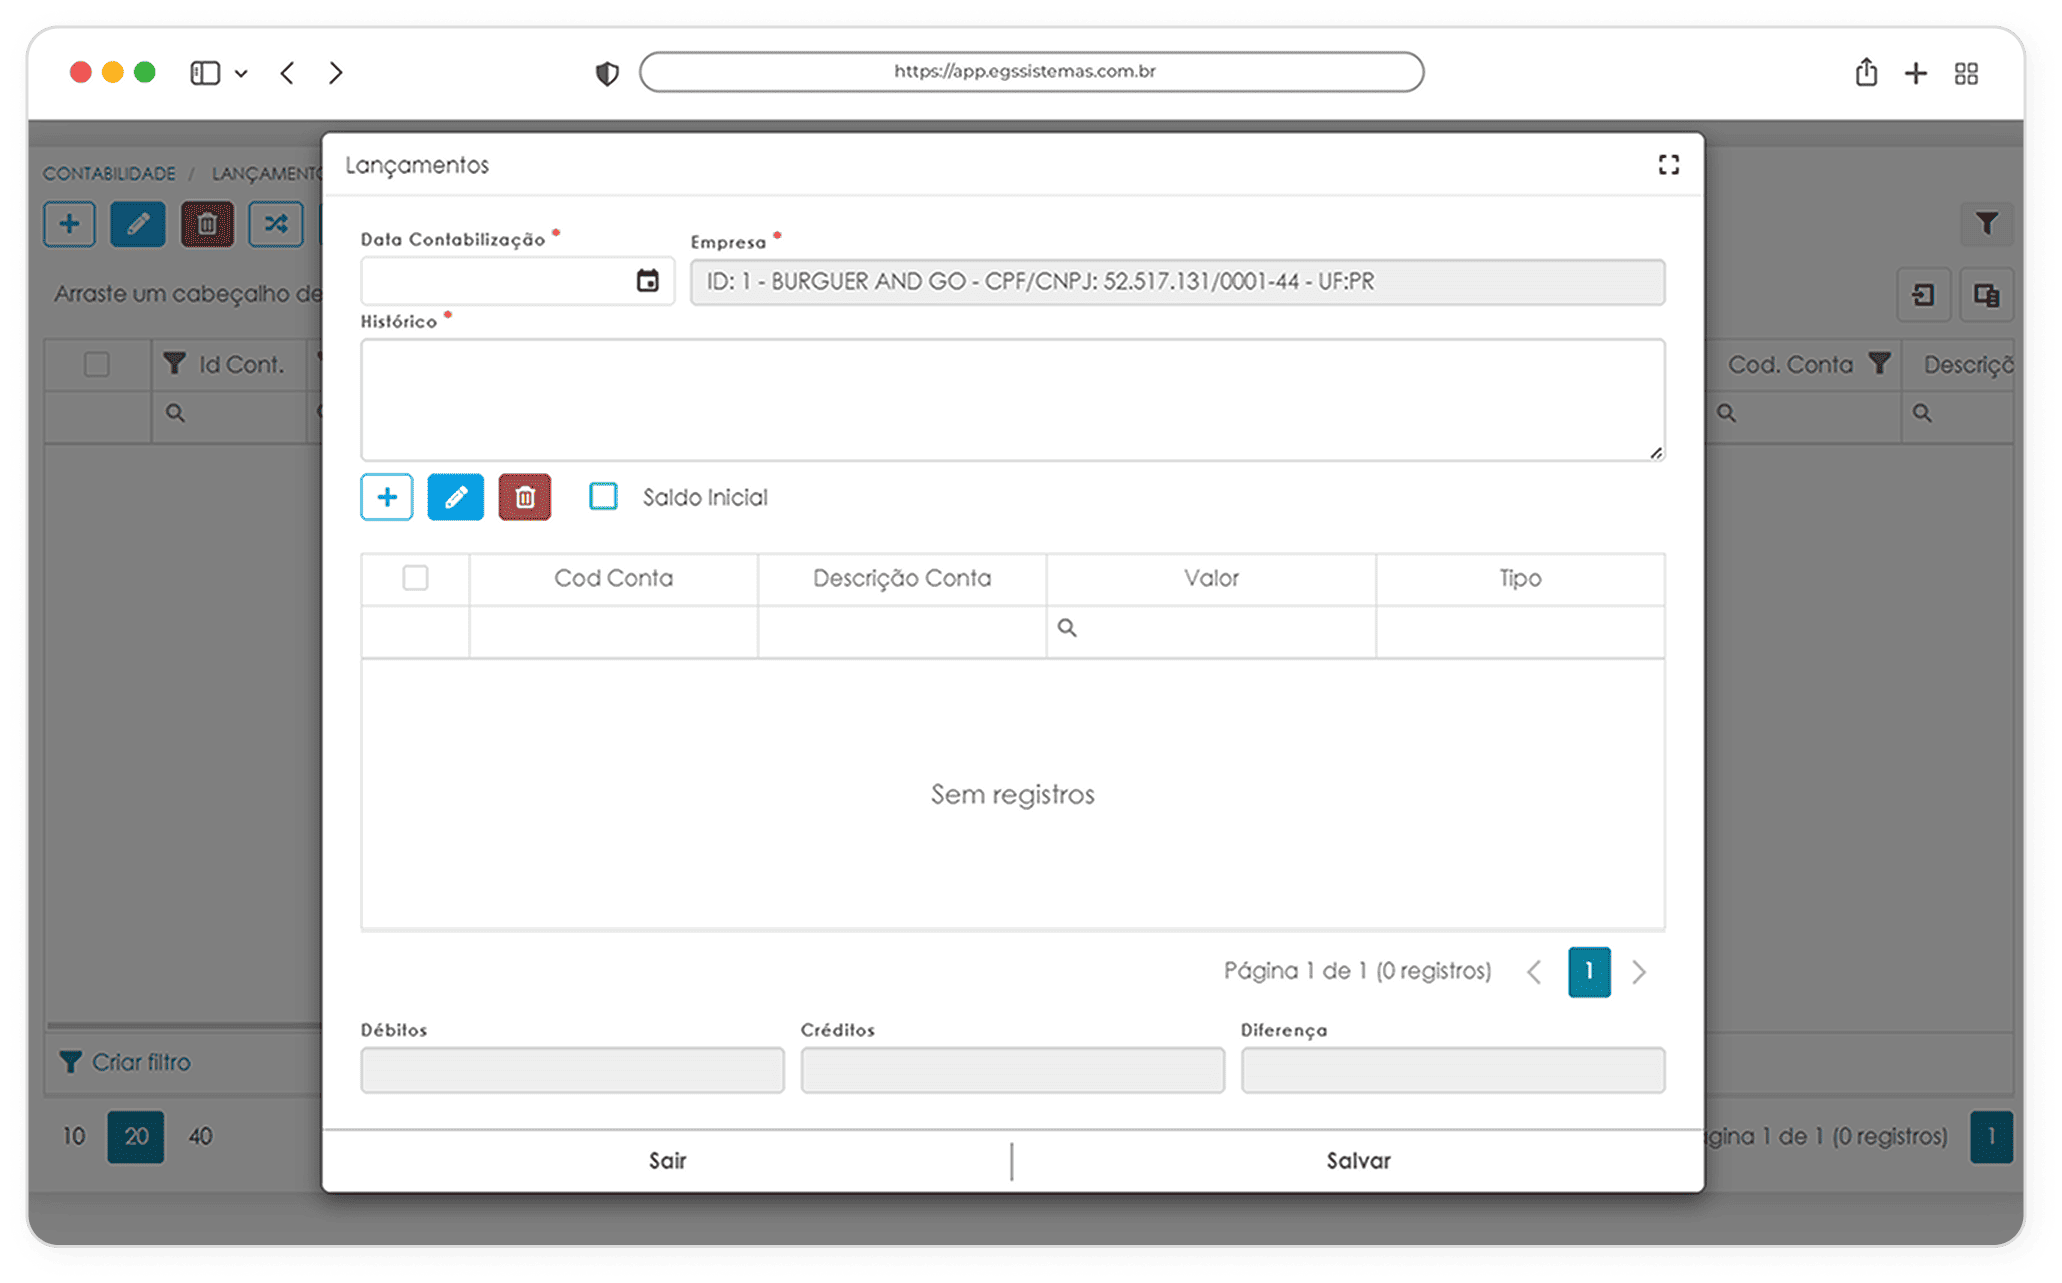Click the browser URL address bar
2062x1283 pixels.
coord(1031,72)
